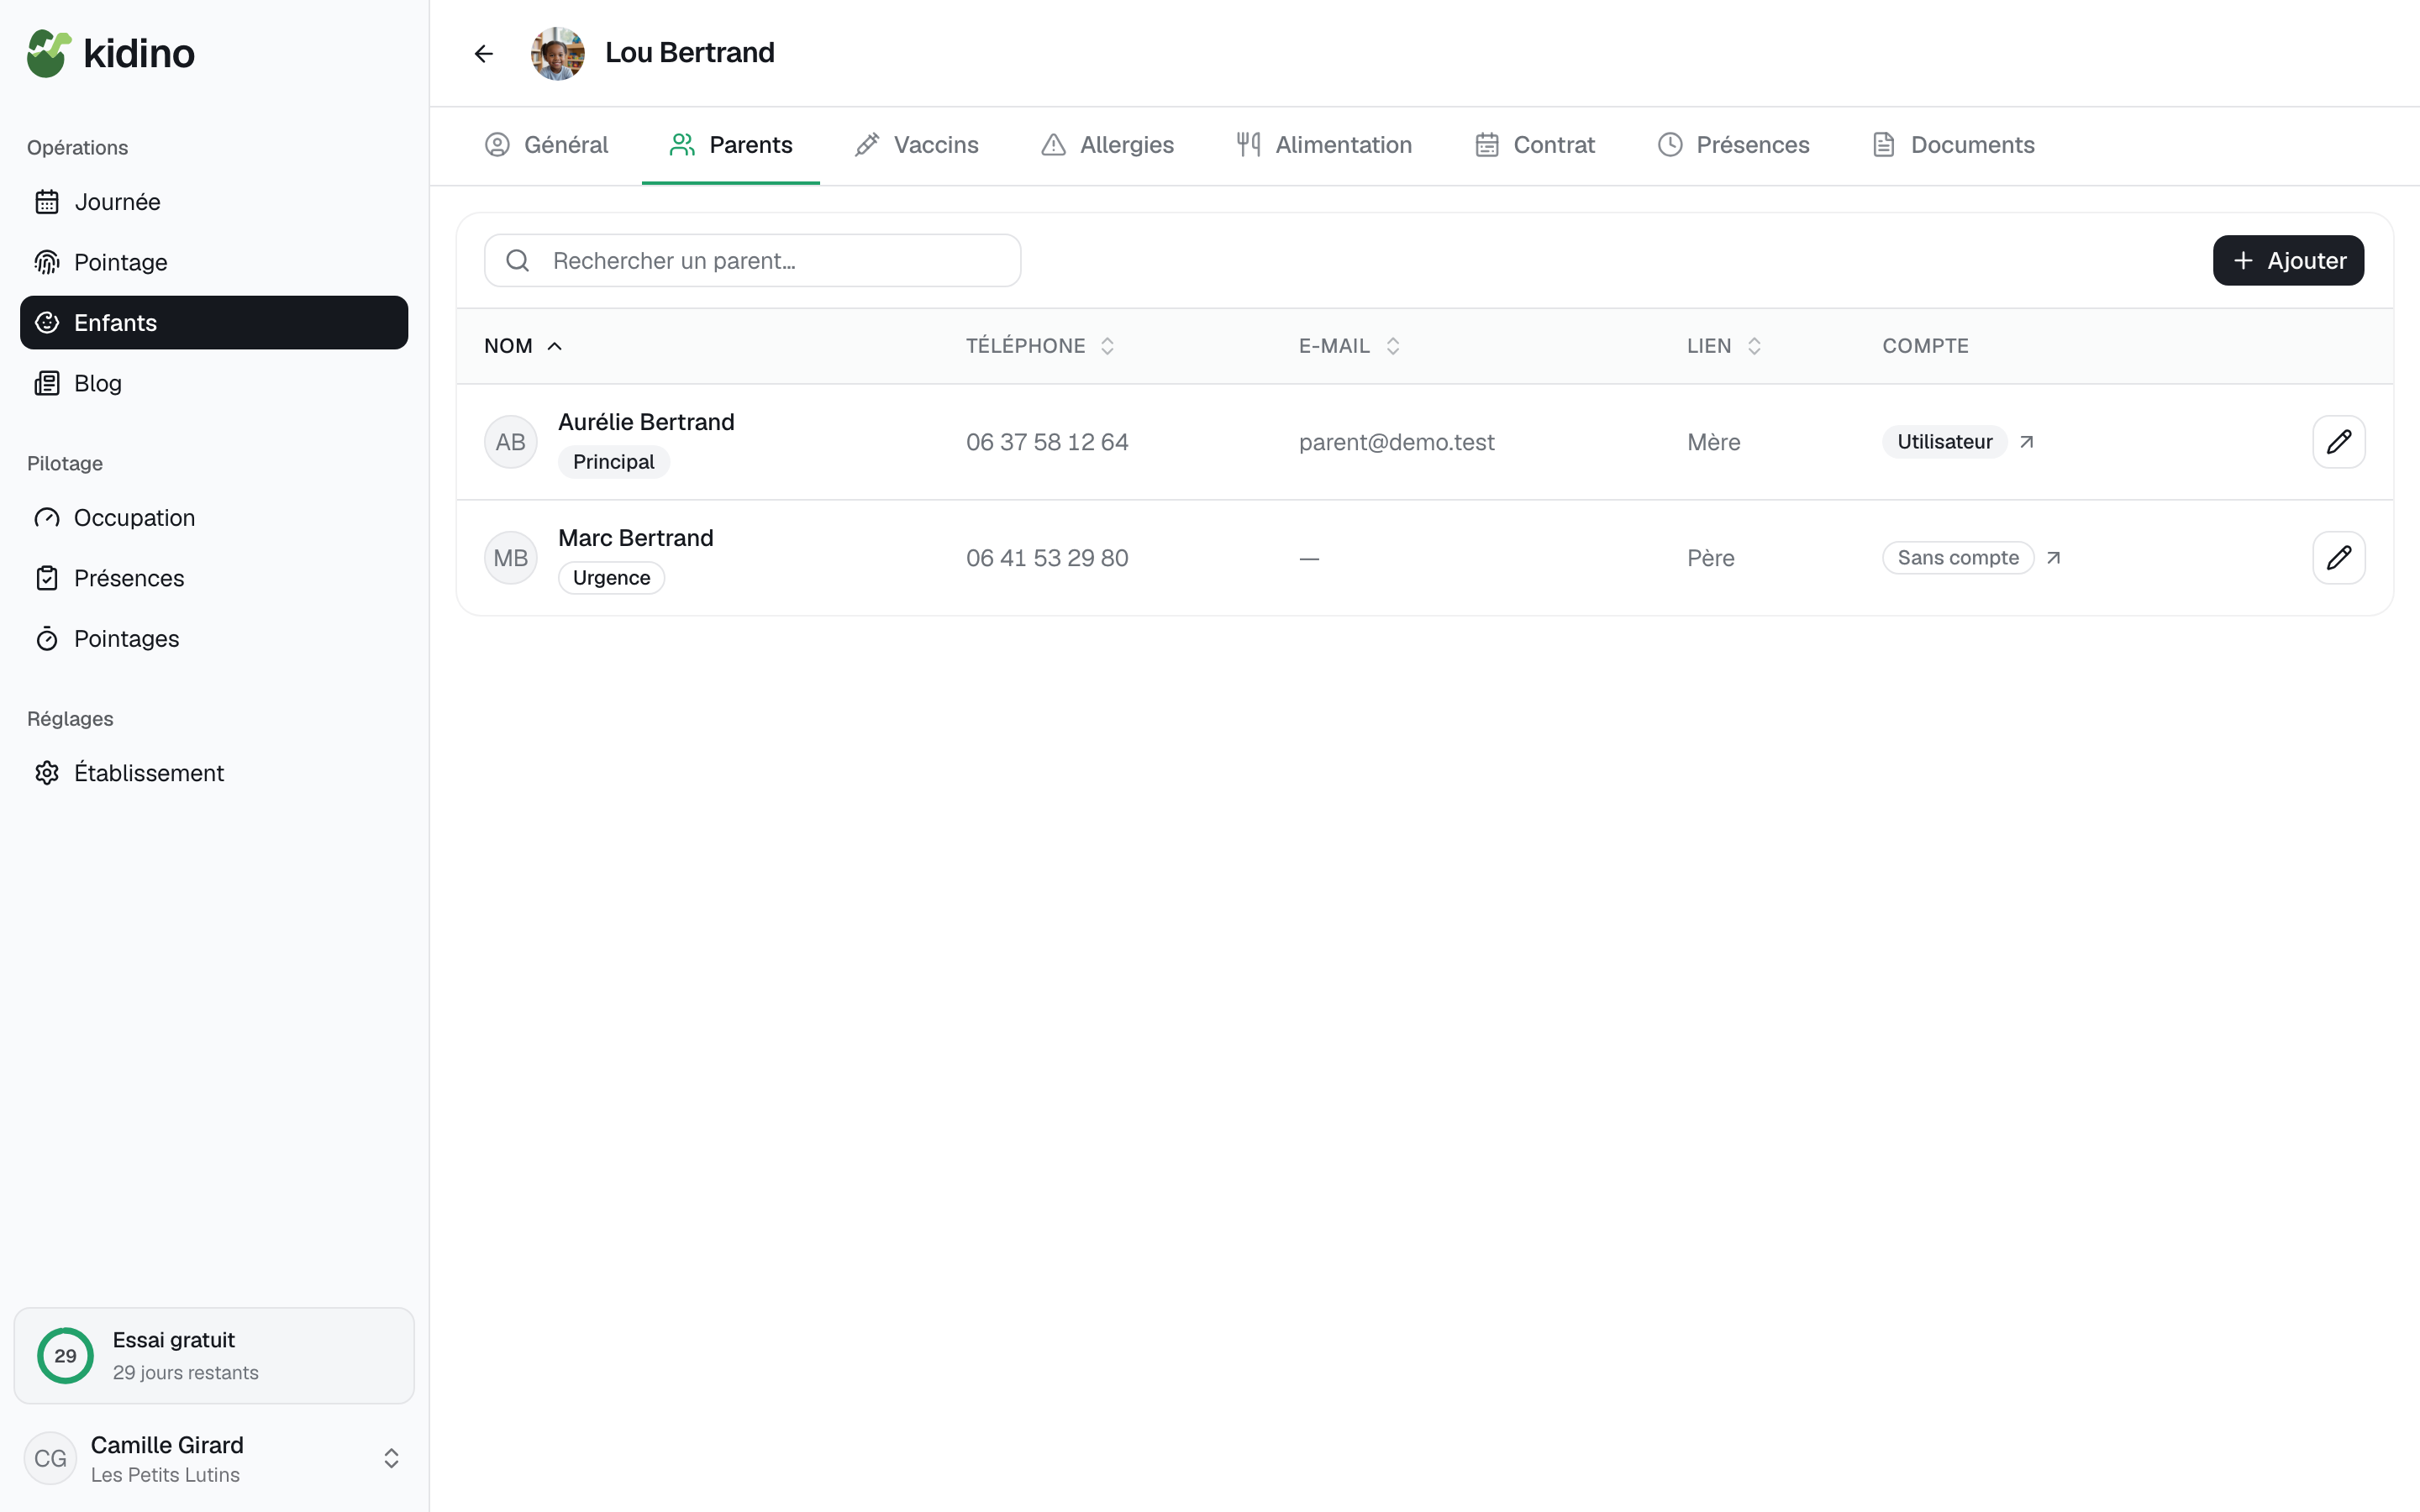Click the AB avatar for Aurélie
Screen dimensions: 2420x1512
coord(511,442)
